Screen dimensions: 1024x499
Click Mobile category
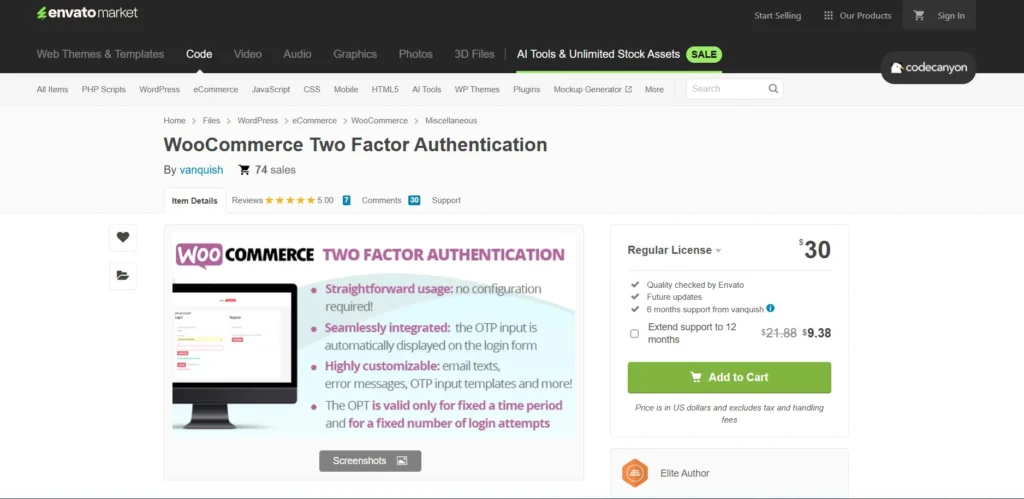pyautogui.click(x=346, y=89)
